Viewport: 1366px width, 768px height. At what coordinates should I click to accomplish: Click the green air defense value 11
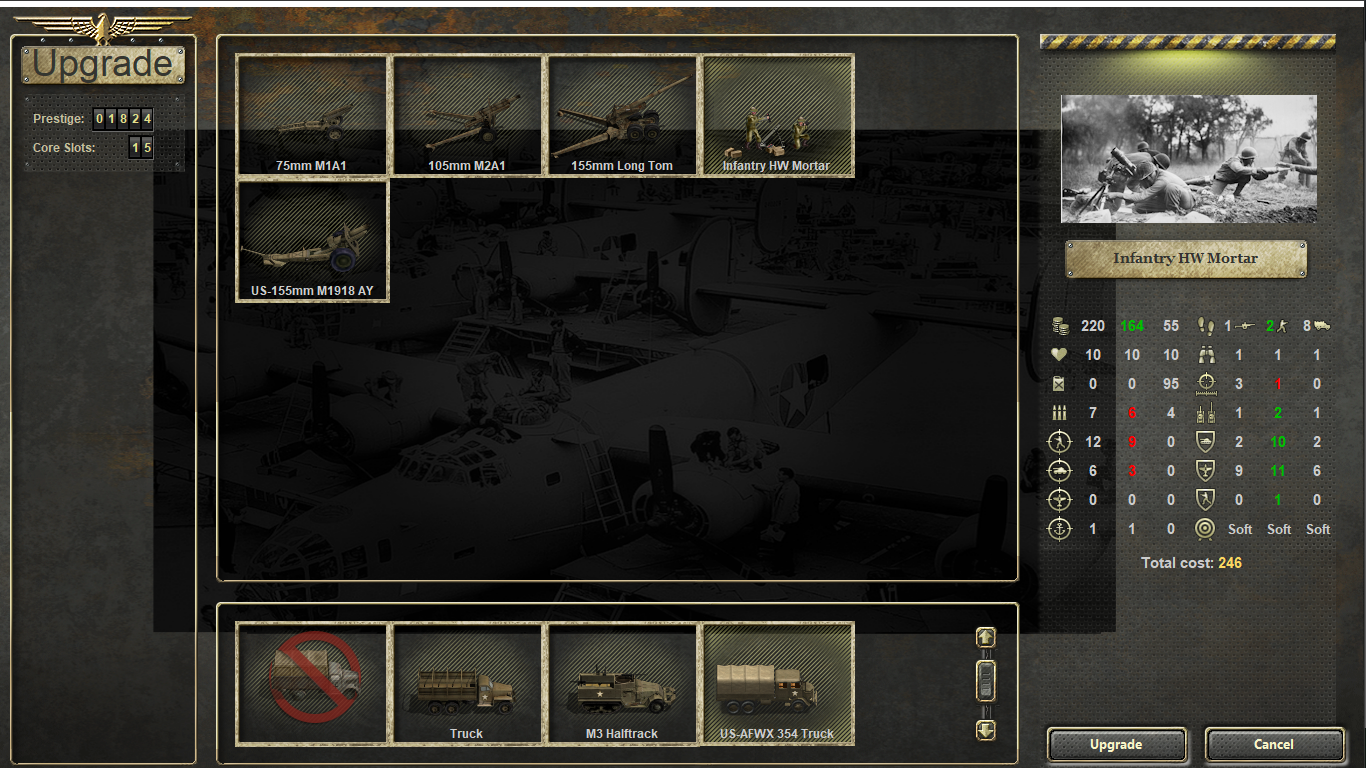[x=1278, y=471]
